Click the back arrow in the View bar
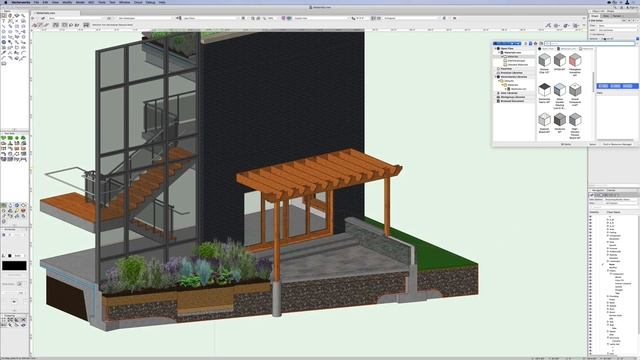Image resolution: width=640 pixels, height=360 pixels. click(33, 18)
